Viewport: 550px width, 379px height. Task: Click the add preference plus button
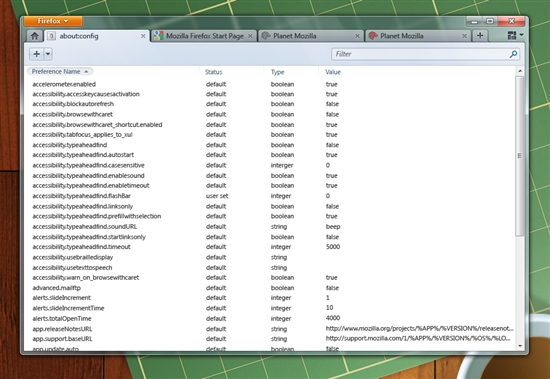click(x=36, y=54)
